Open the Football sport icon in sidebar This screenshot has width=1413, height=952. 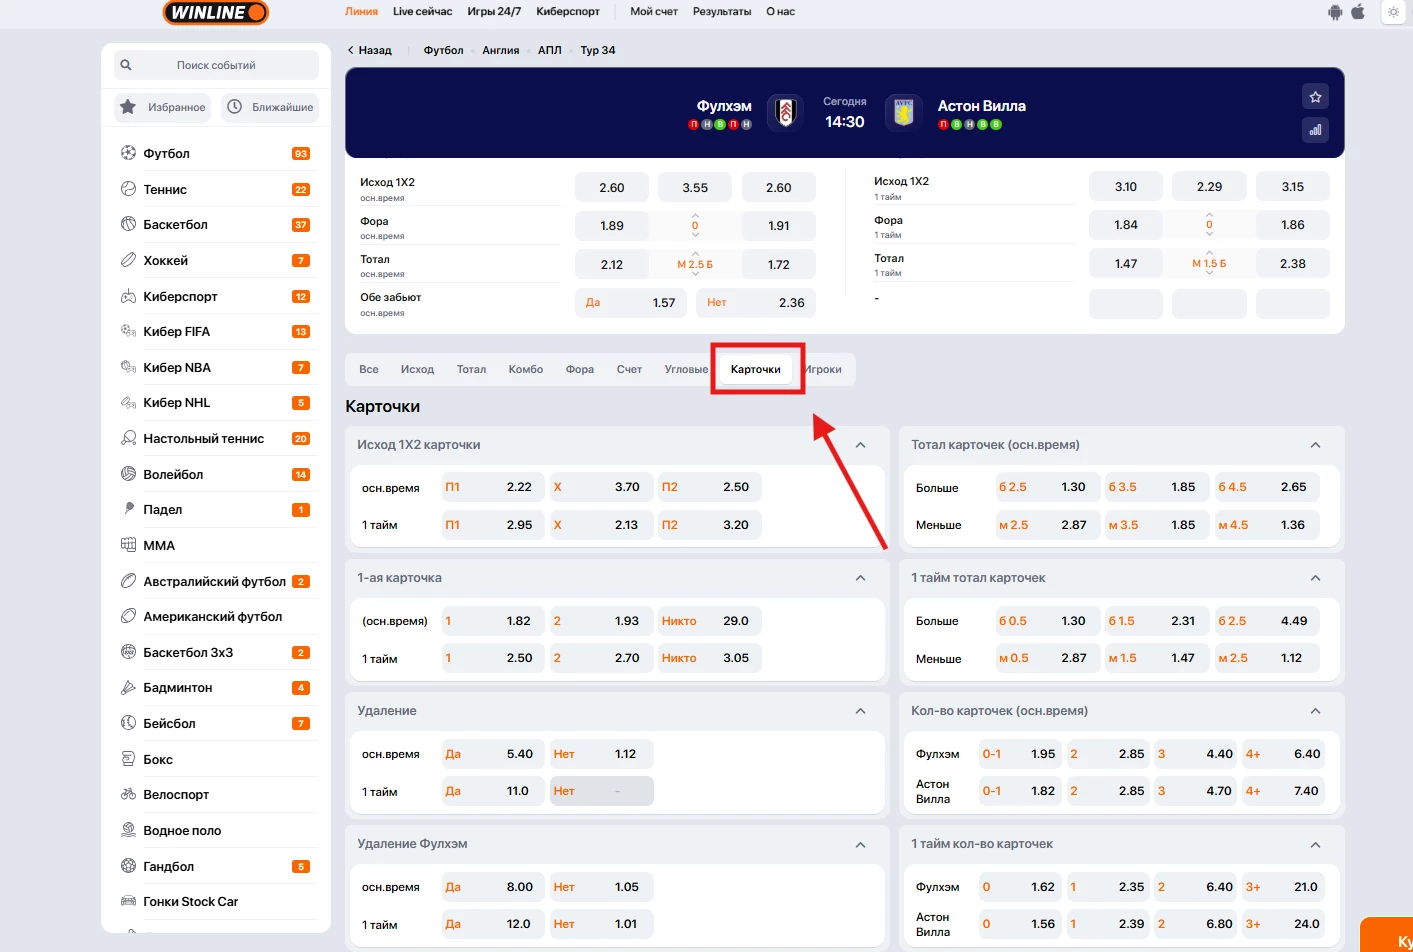[x=128, y=153]
